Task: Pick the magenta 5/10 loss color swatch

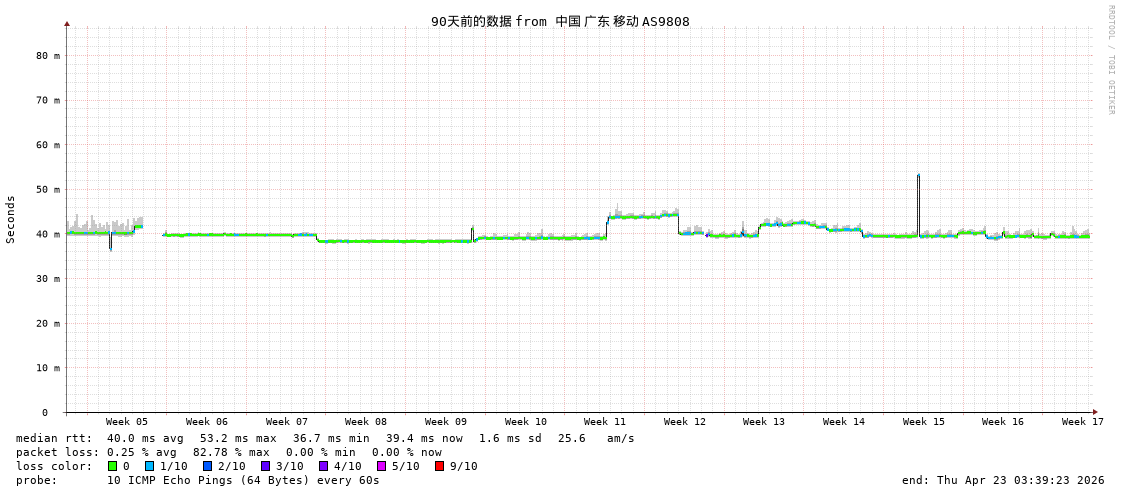Action: click(x=381, y=466)
